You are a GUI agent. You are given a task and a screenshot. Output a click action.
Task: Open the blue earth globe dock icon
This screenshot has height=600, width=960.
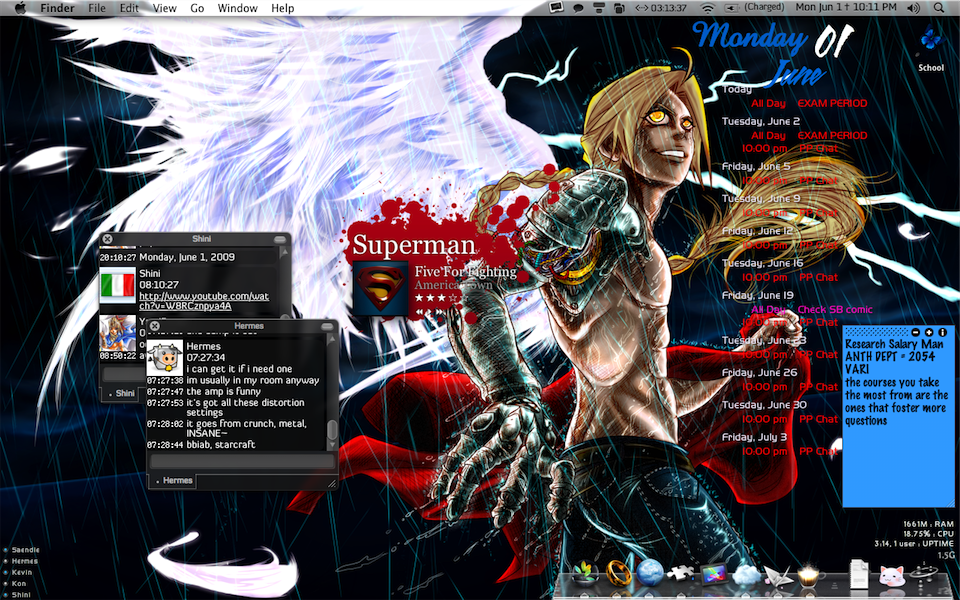(x=650, y=574)
